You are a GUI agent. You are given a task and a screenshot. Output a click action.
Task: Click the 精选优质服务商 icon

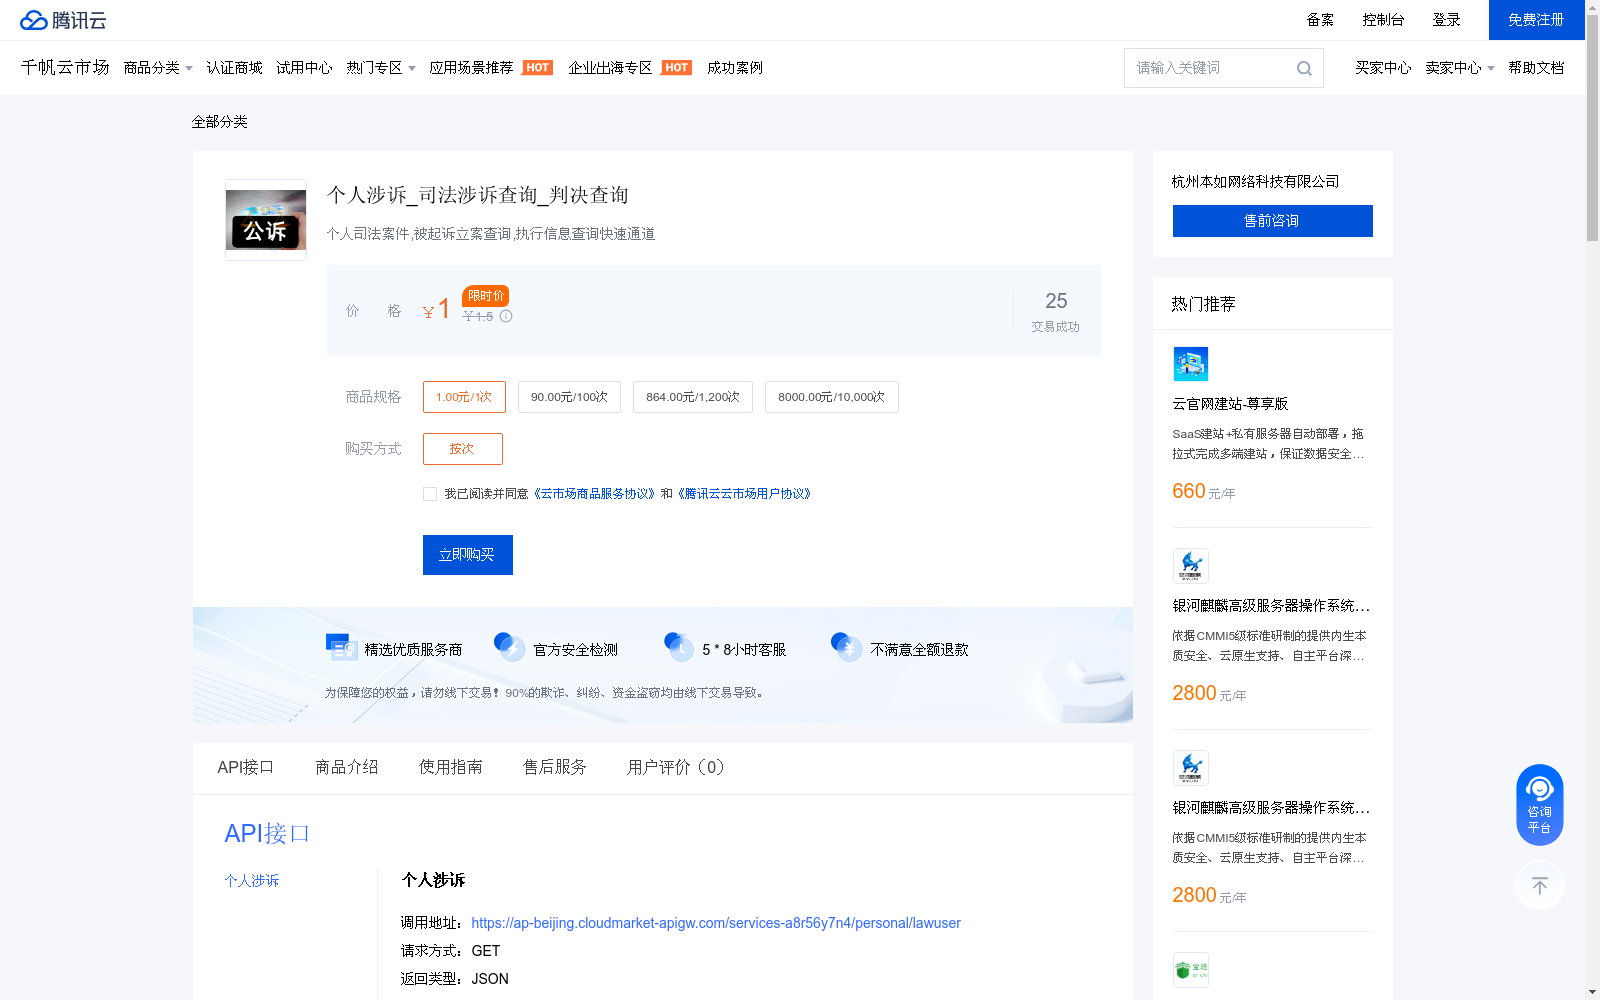click(x=341, y=647)
